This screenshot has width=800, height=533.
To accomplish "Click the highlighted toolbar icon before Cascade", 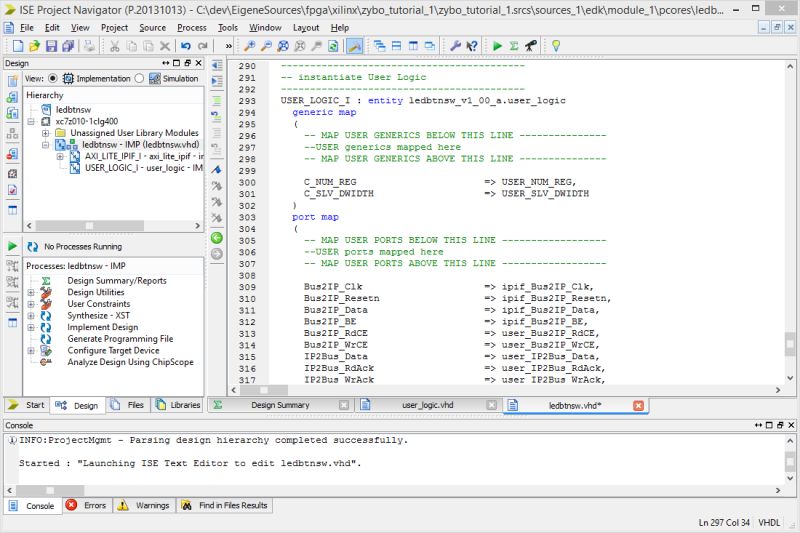I will coord(355,46).
